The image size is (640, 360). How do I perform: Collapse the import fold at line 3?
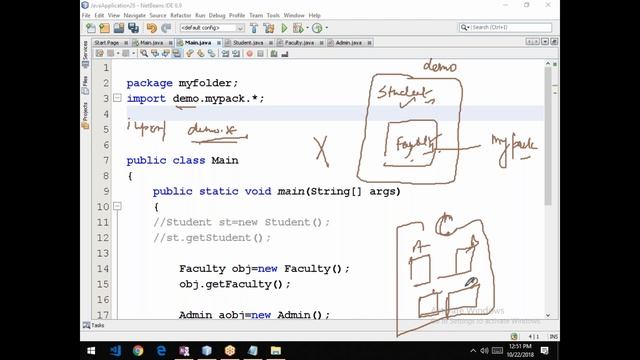click(x=117, y=98)
